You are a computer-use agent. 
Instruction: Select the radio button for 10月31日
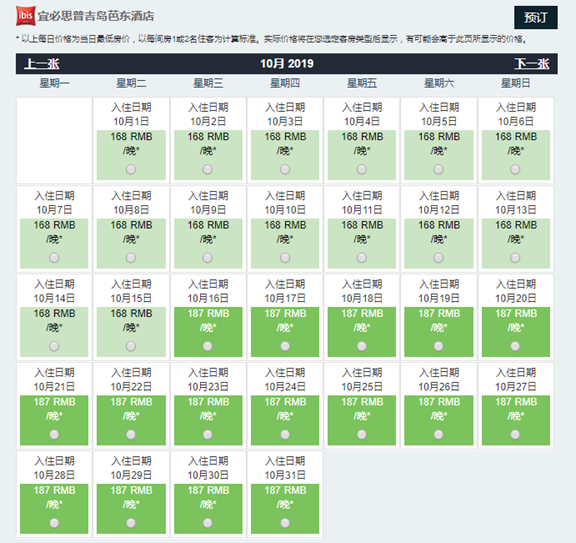(285, 523)
